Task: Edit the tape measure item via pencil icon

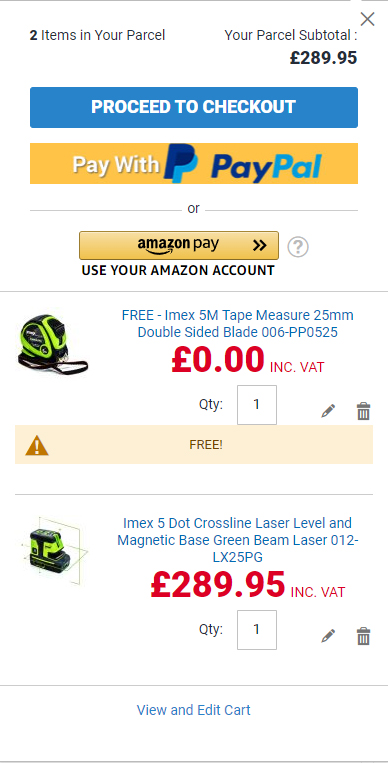Action: (x=328, y=411)
